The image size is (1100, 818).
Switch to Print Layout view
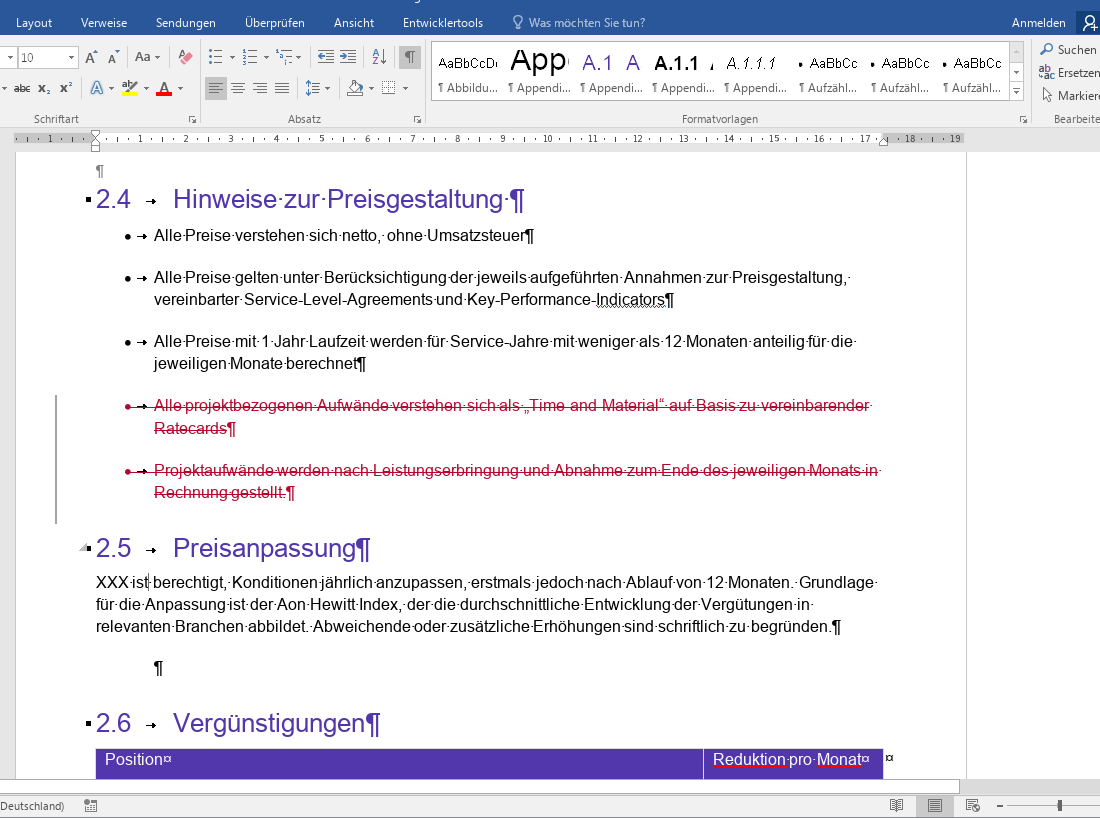coord(934,805)
